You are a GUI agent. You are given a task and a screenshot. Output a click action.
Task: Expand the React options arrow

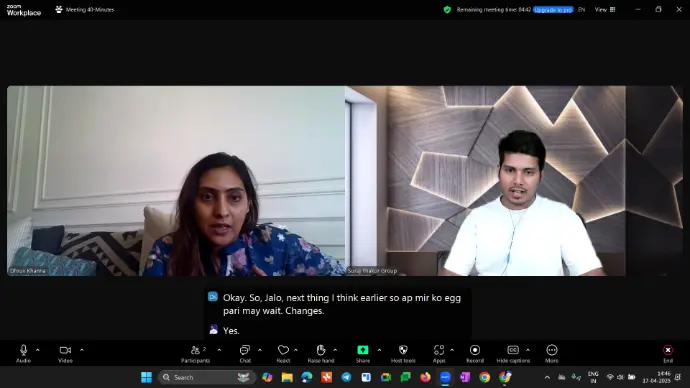click(x=296, y=350)
